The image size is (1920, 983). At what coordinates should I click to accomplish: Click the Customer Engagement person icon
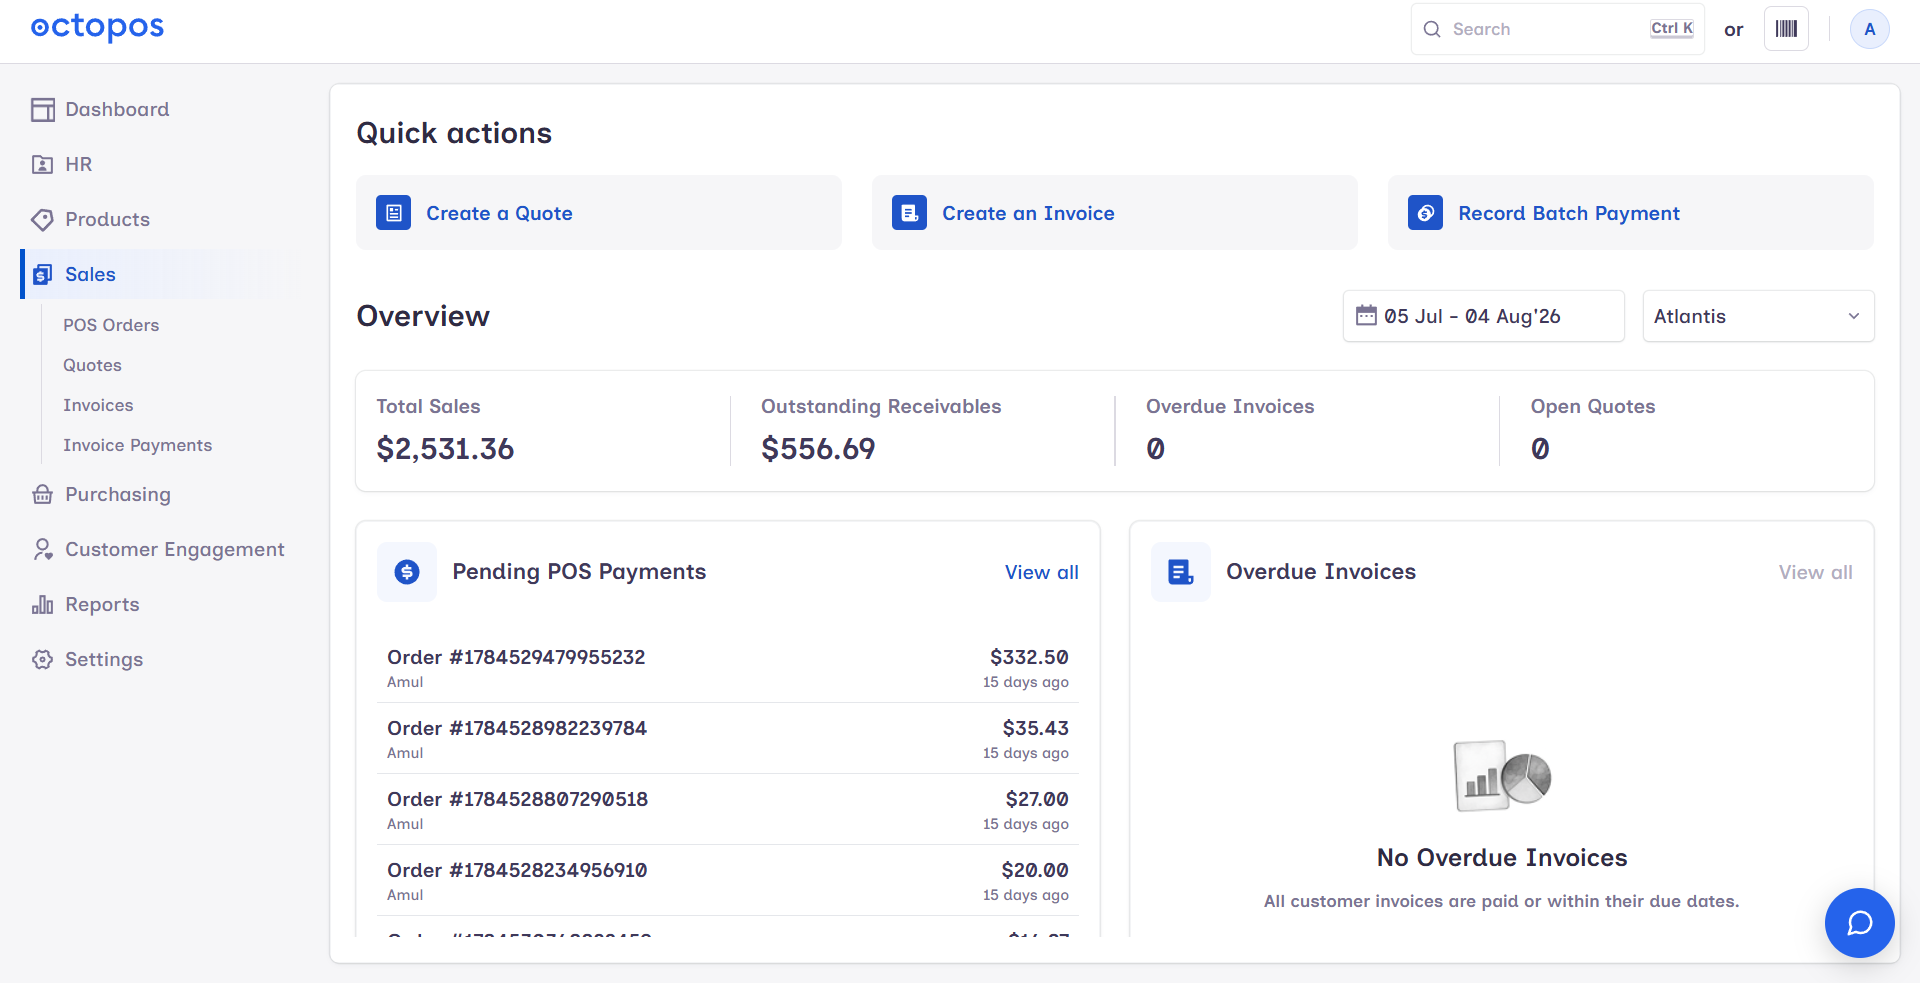(x=43, y=550)
